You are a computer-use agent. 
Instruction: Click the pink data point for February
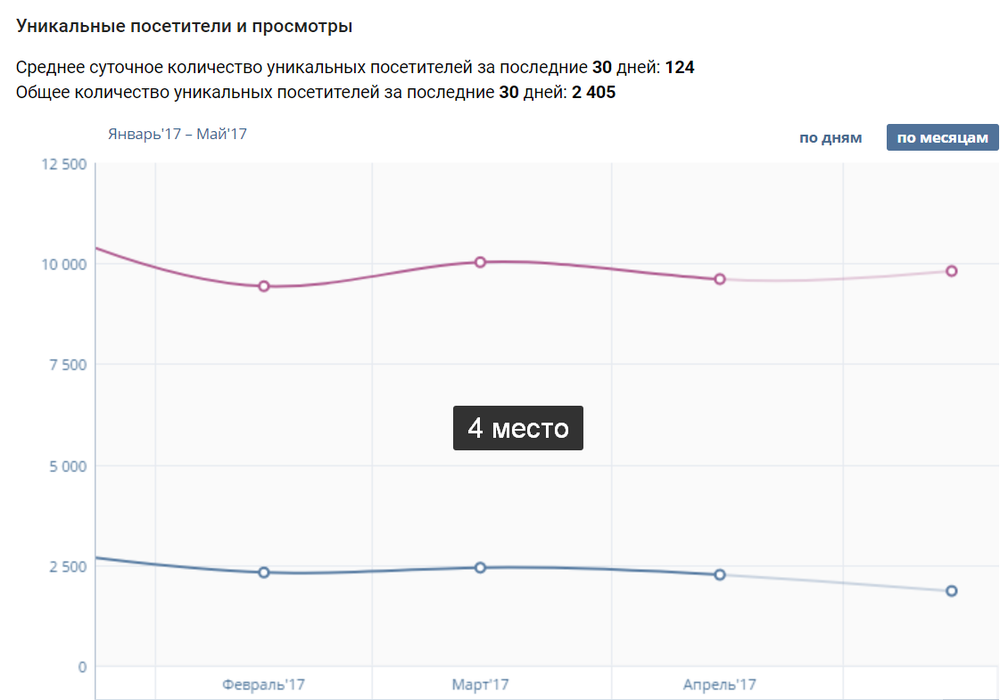tap(264, 286)
